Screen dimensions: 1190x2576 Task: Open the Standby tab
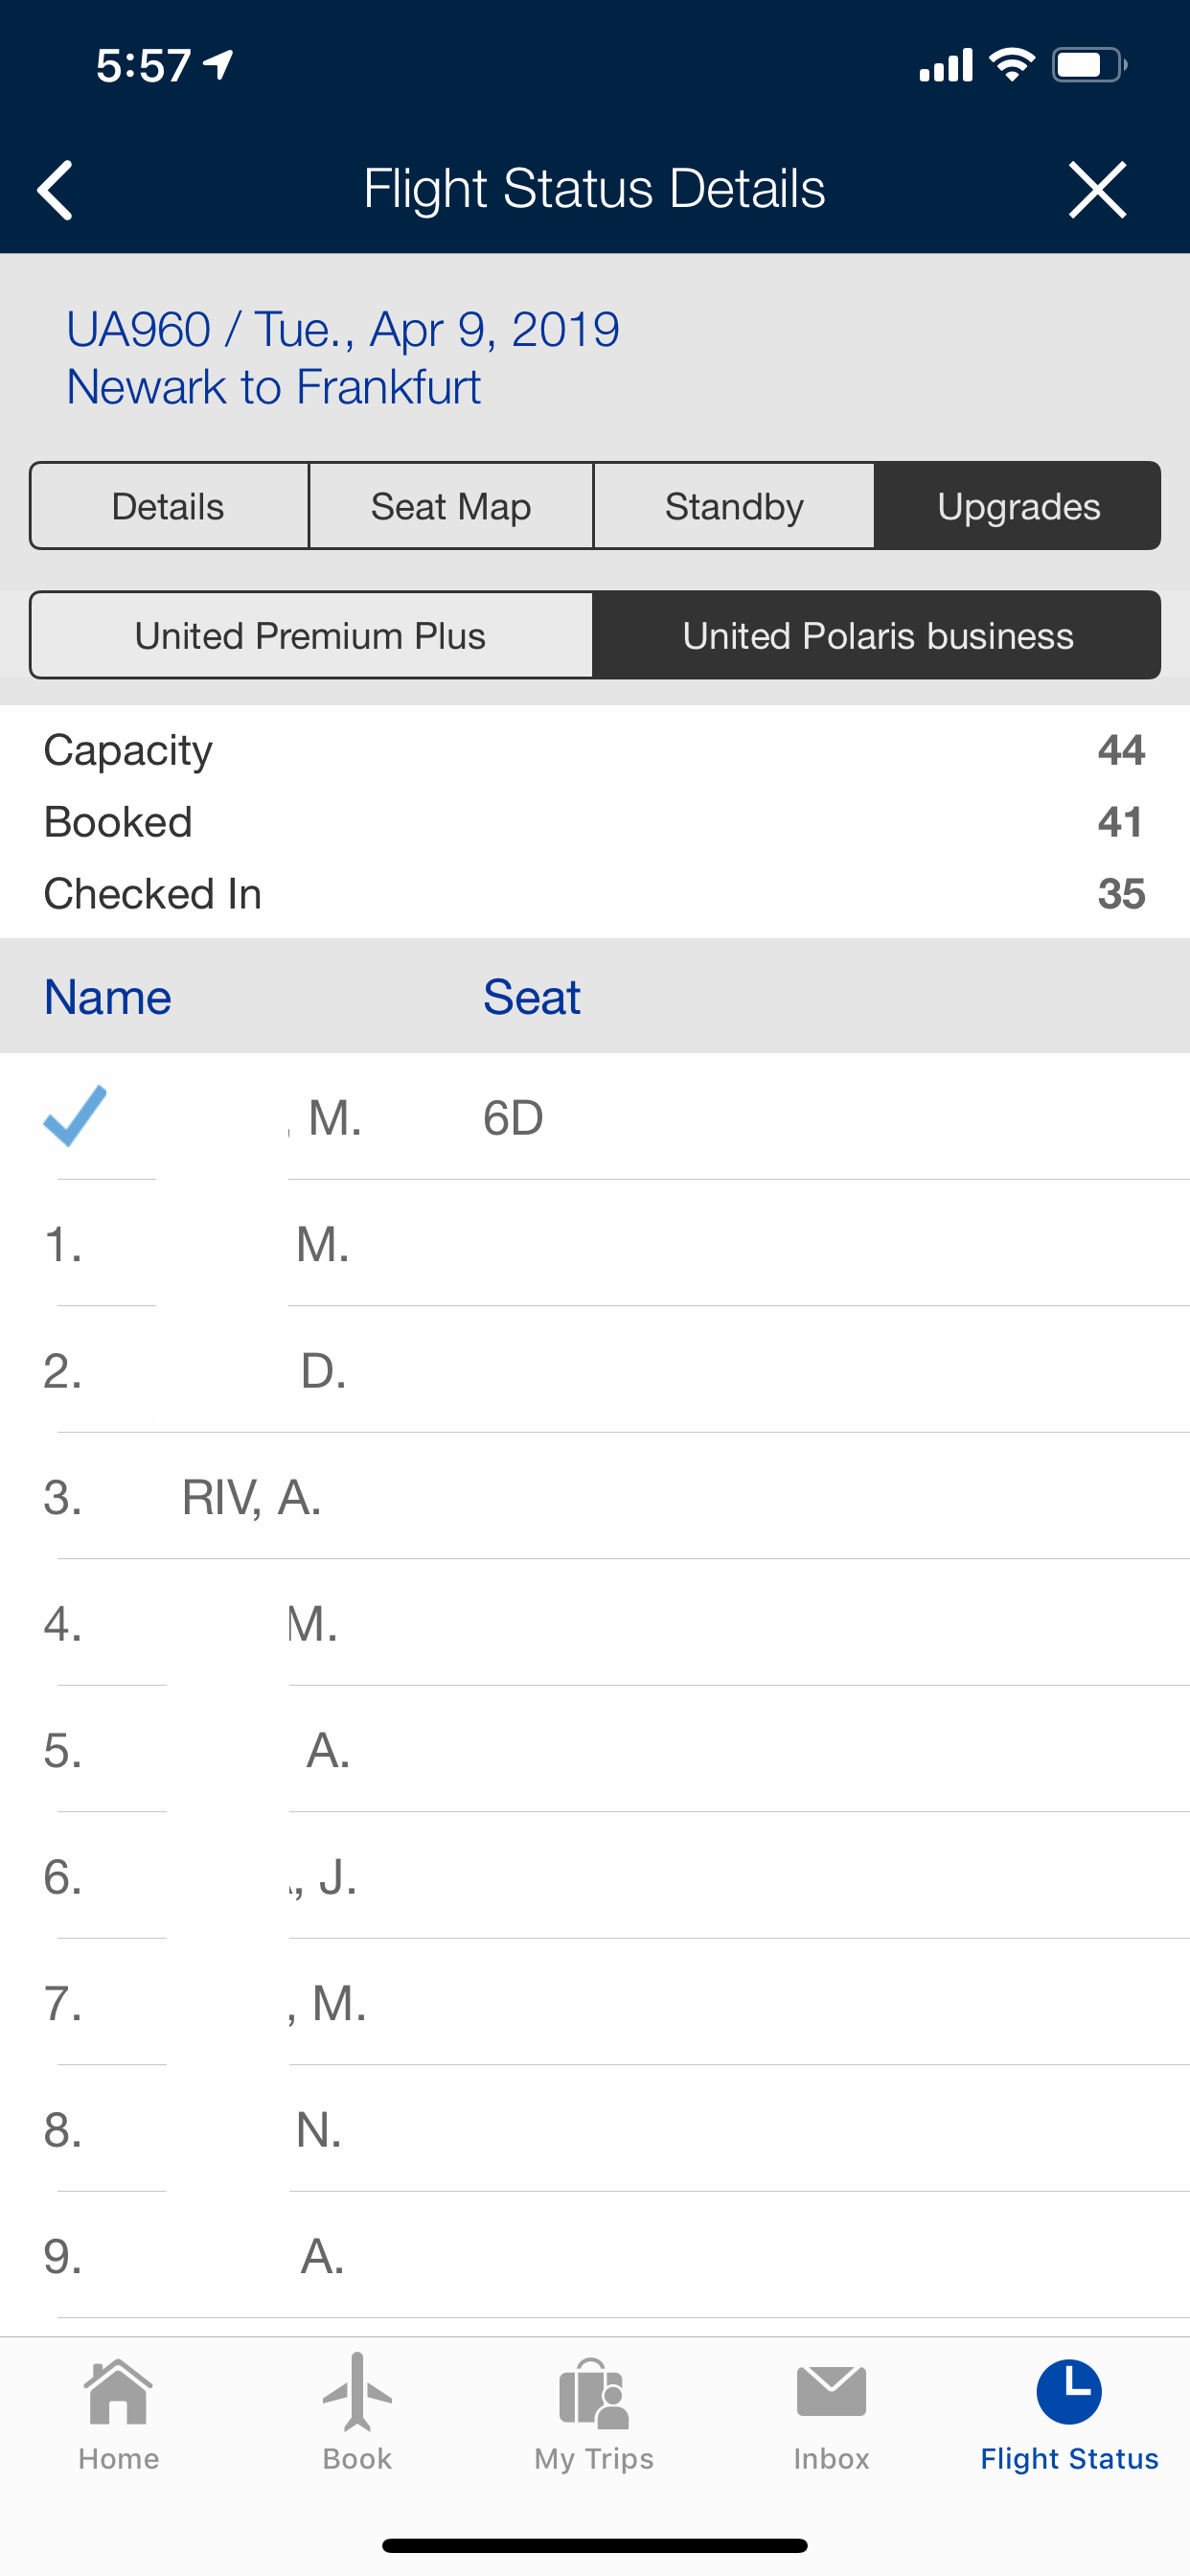[734, 506]
